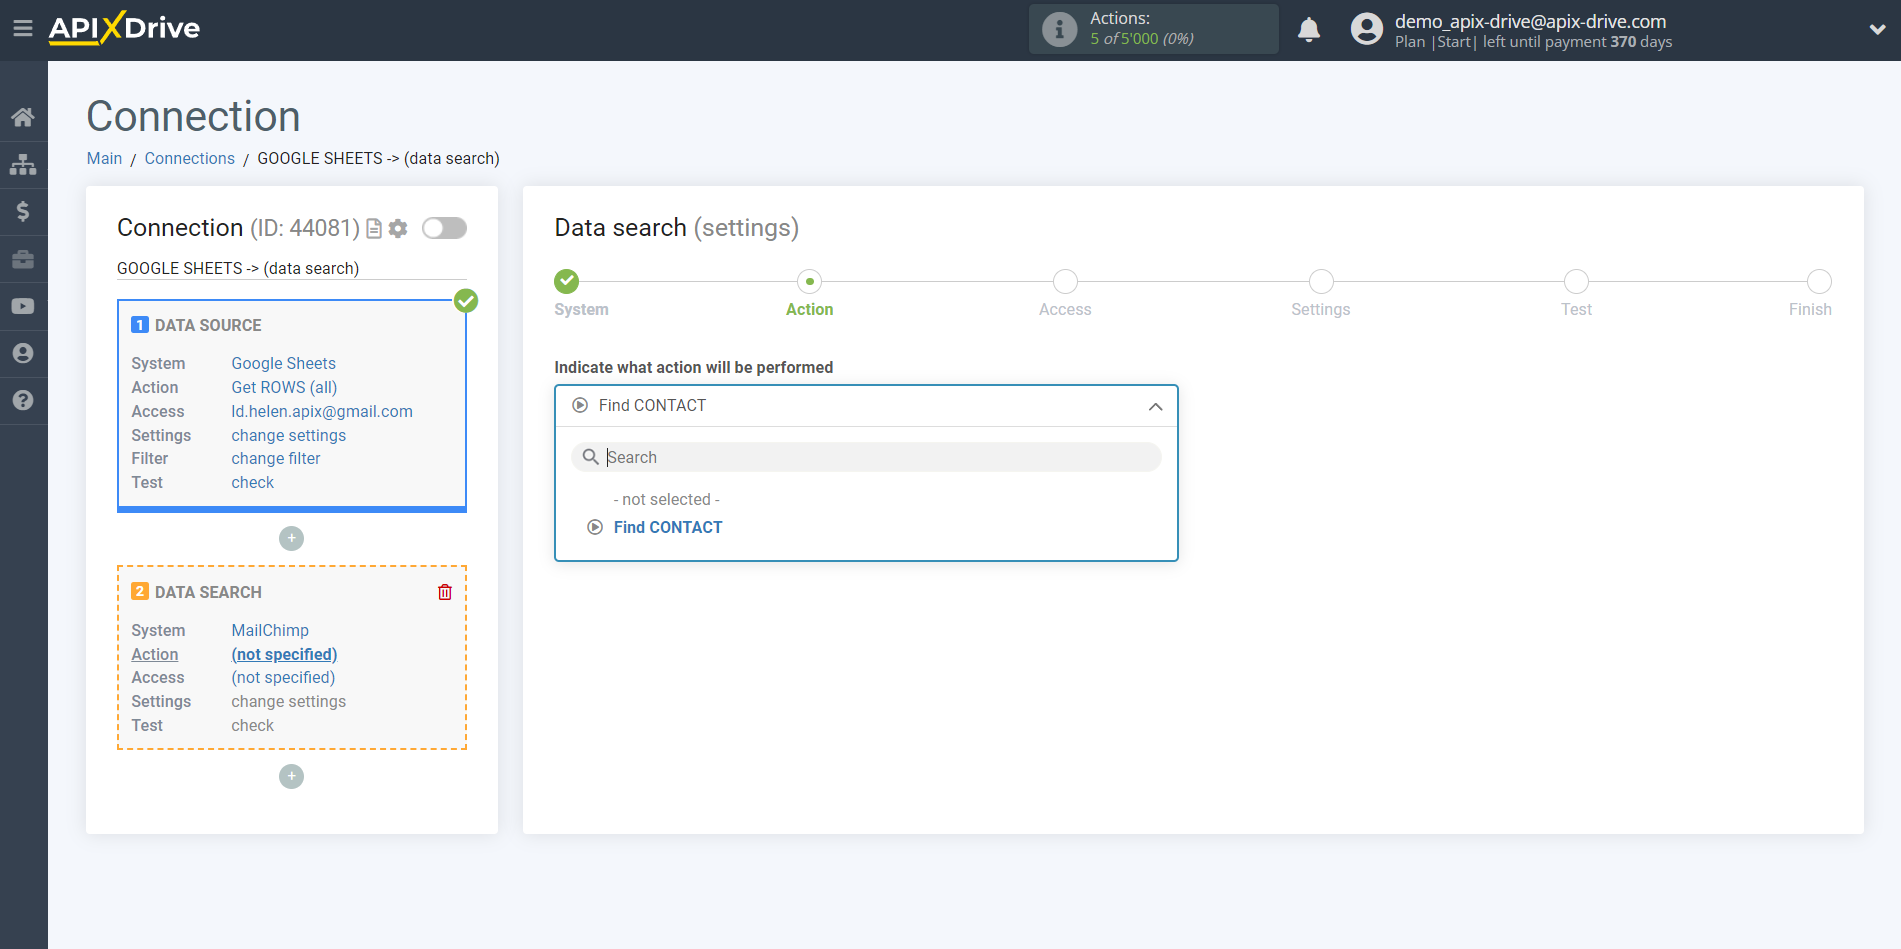Click Data Search check text

click(x=252, y=725)
